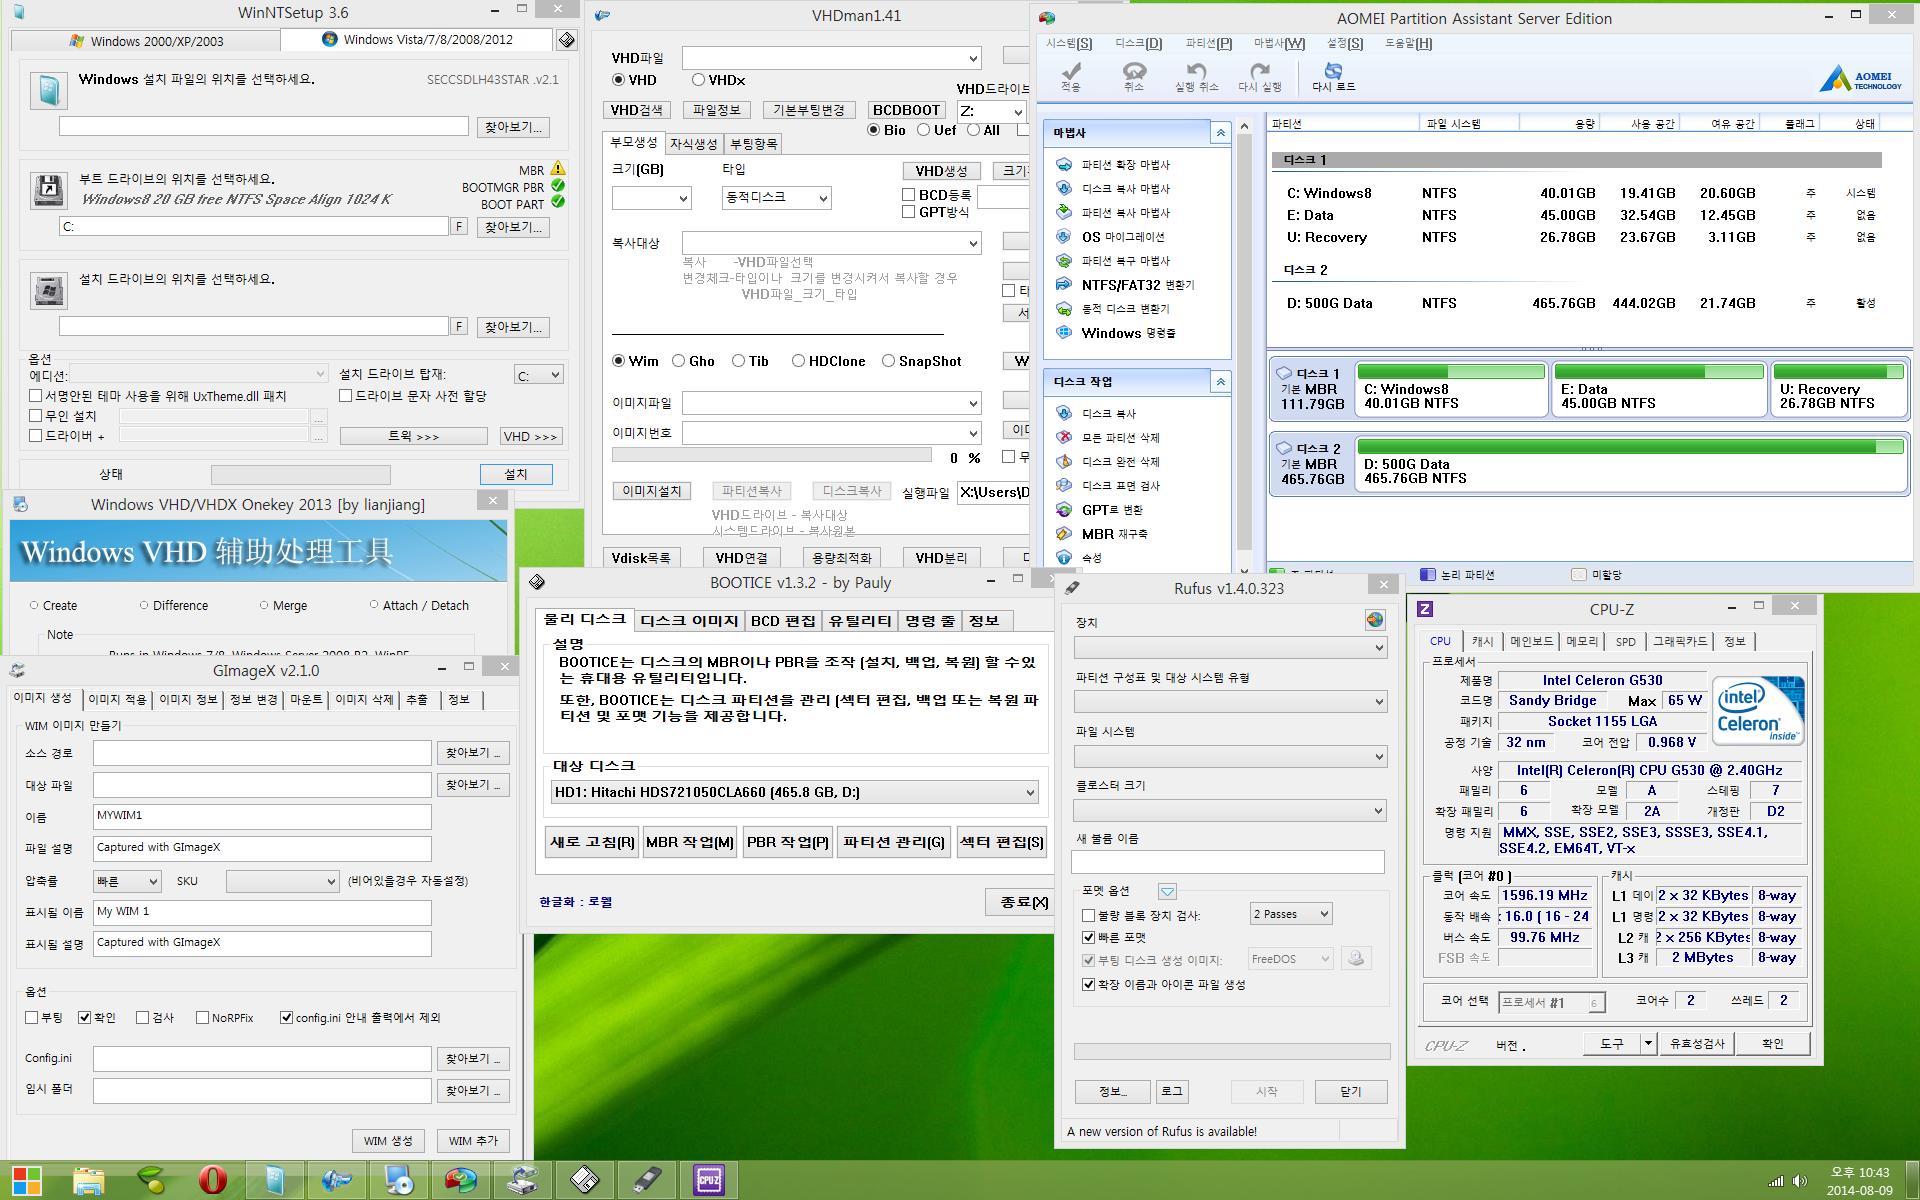The height and width of the screenshot is (1200, 1920).
Task: Select the VHDx radio button in VHDman
Action: pos(699,80)
